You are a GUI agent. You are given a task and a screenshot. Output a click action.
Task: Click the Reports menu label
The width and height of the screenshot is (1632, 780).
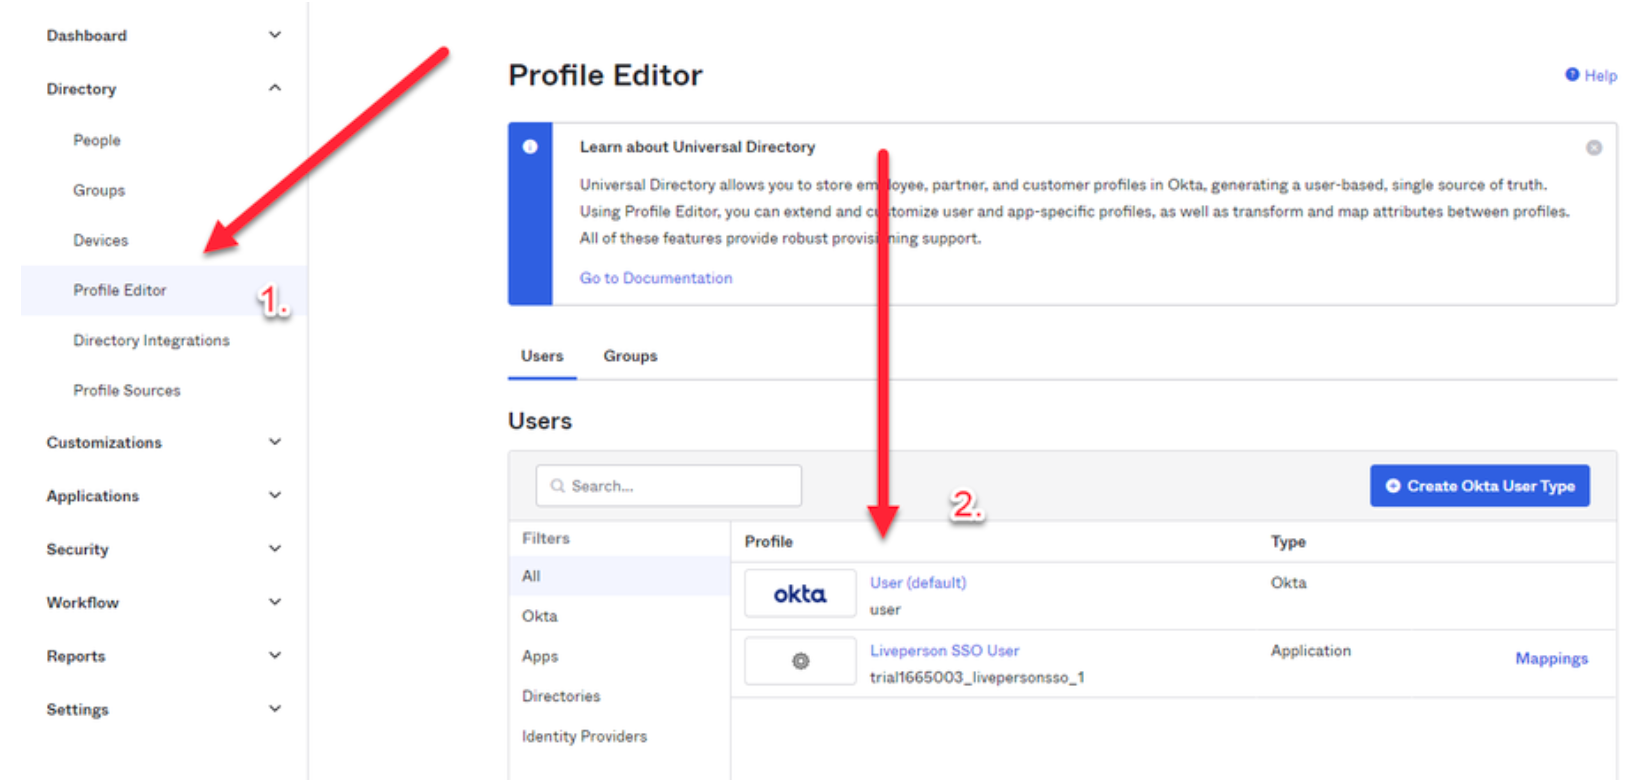click(x=76, y=656)
